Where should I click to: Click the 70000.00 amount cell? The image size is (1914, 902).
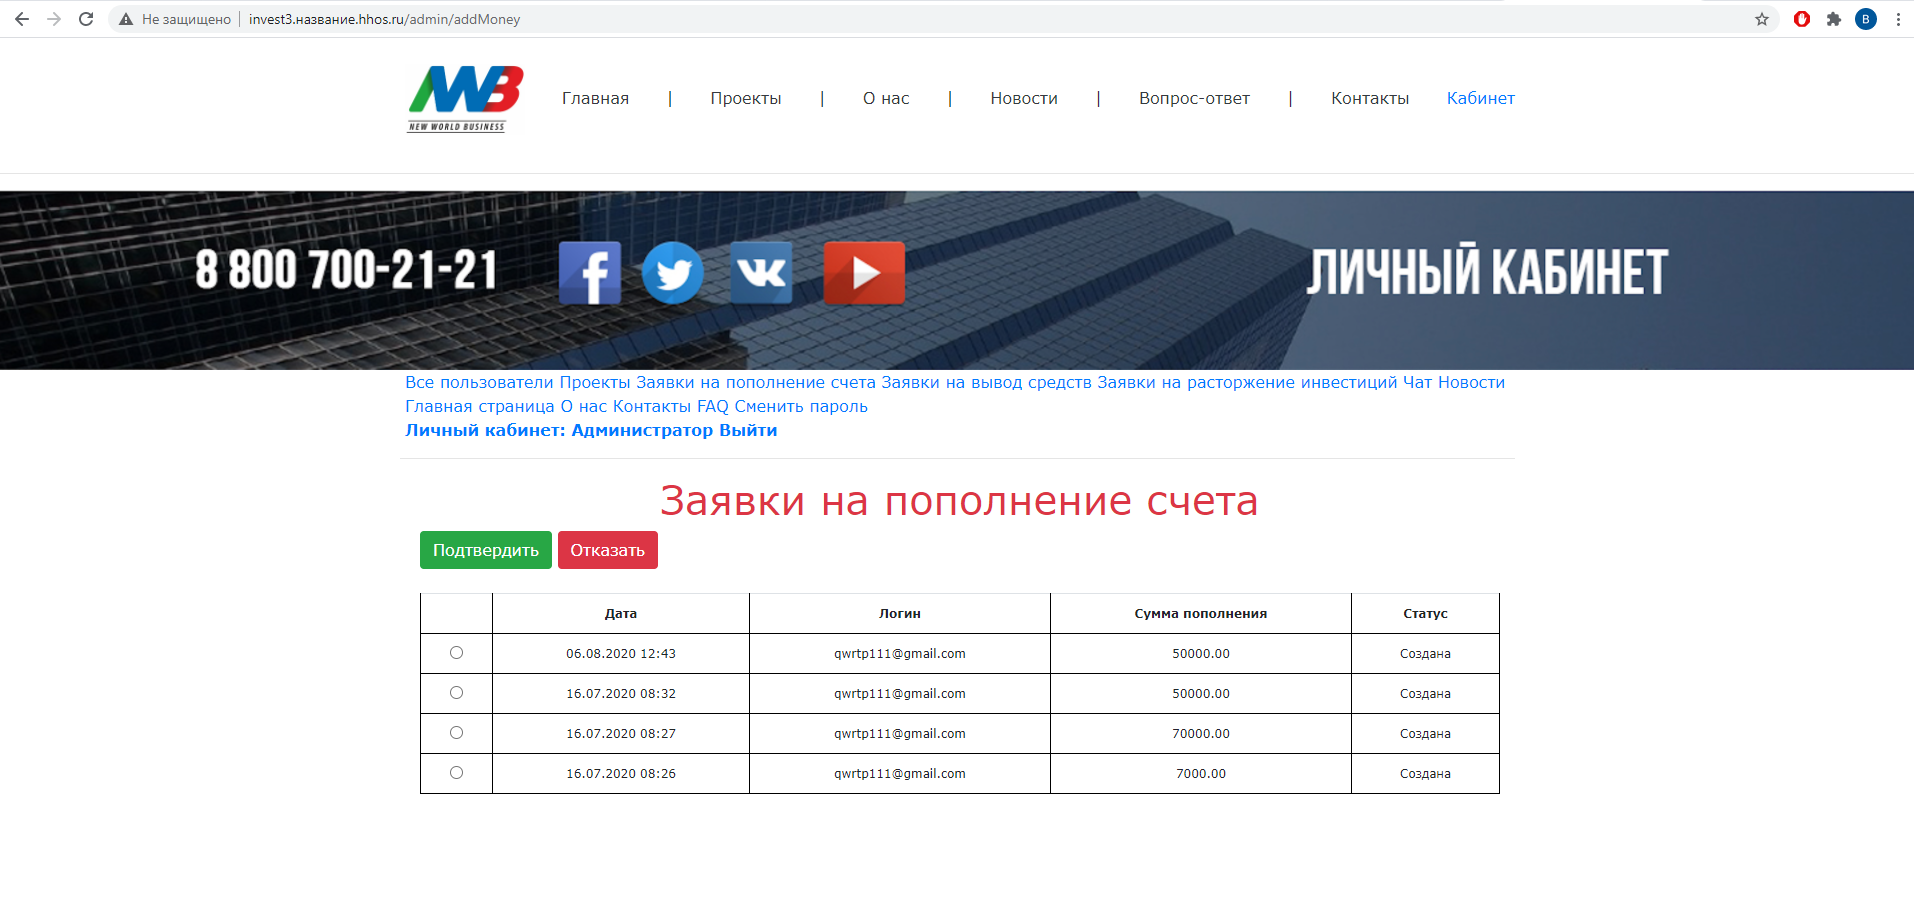tap(1201, 734)
